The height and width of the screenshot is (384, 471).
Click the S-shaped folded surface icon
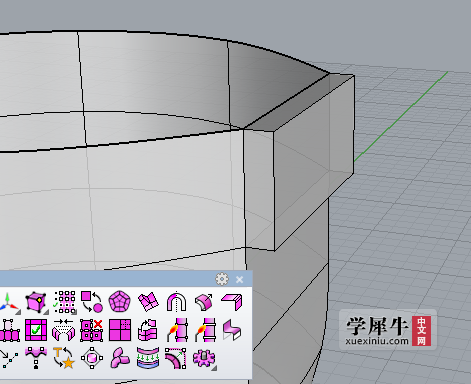pos(232,330)
